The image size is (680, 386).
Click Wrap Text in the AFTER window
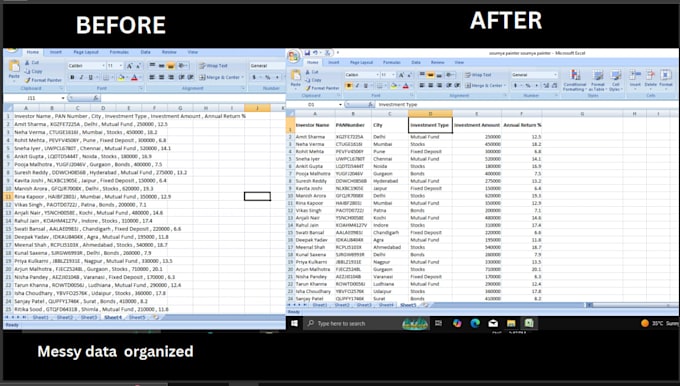[x=478, y=75]
